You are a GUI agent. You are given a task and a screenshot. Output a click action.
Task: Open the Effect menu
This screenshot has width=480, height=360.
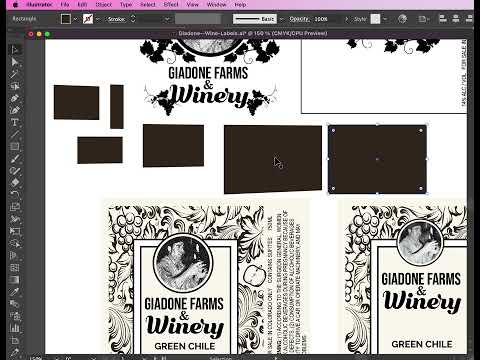coord(171,5)
